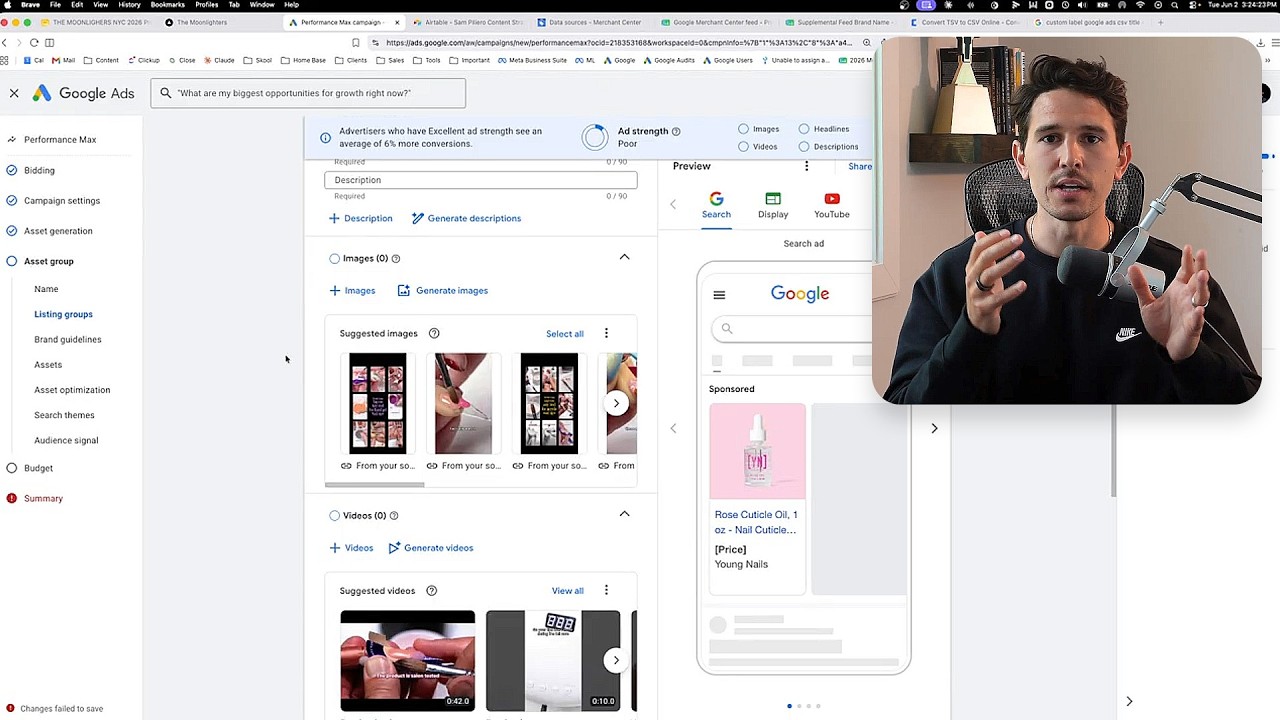The height and width of the screenshot is (720, 1280).
Task: Open the browser sidebar panel icon
Action: point(49,42)
